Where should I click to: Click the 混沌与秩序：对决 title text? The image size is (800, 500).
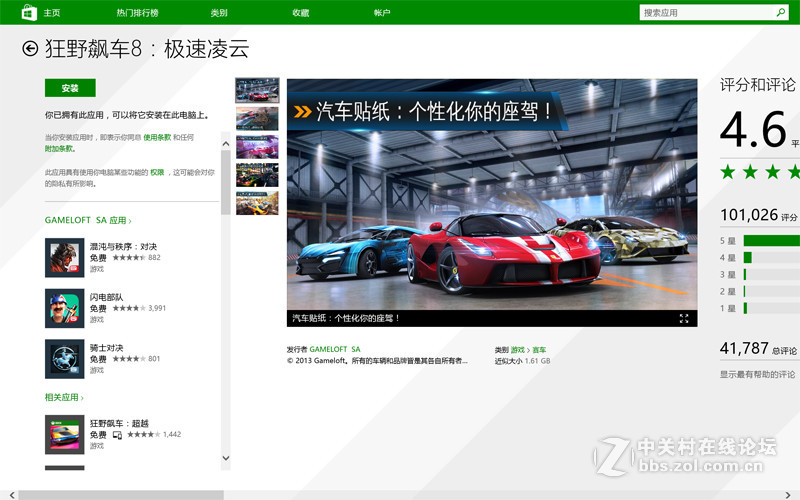[123, 246]
